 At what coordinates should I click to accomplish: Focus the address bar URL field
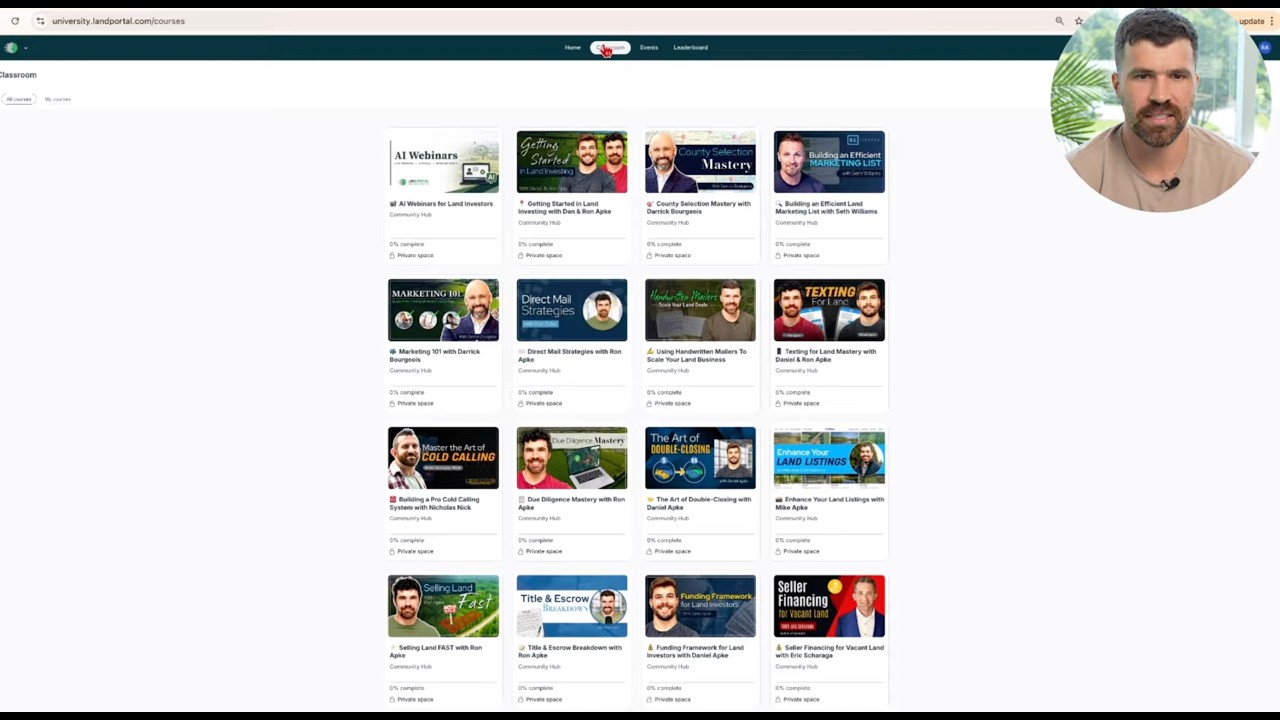pos(118,21)
